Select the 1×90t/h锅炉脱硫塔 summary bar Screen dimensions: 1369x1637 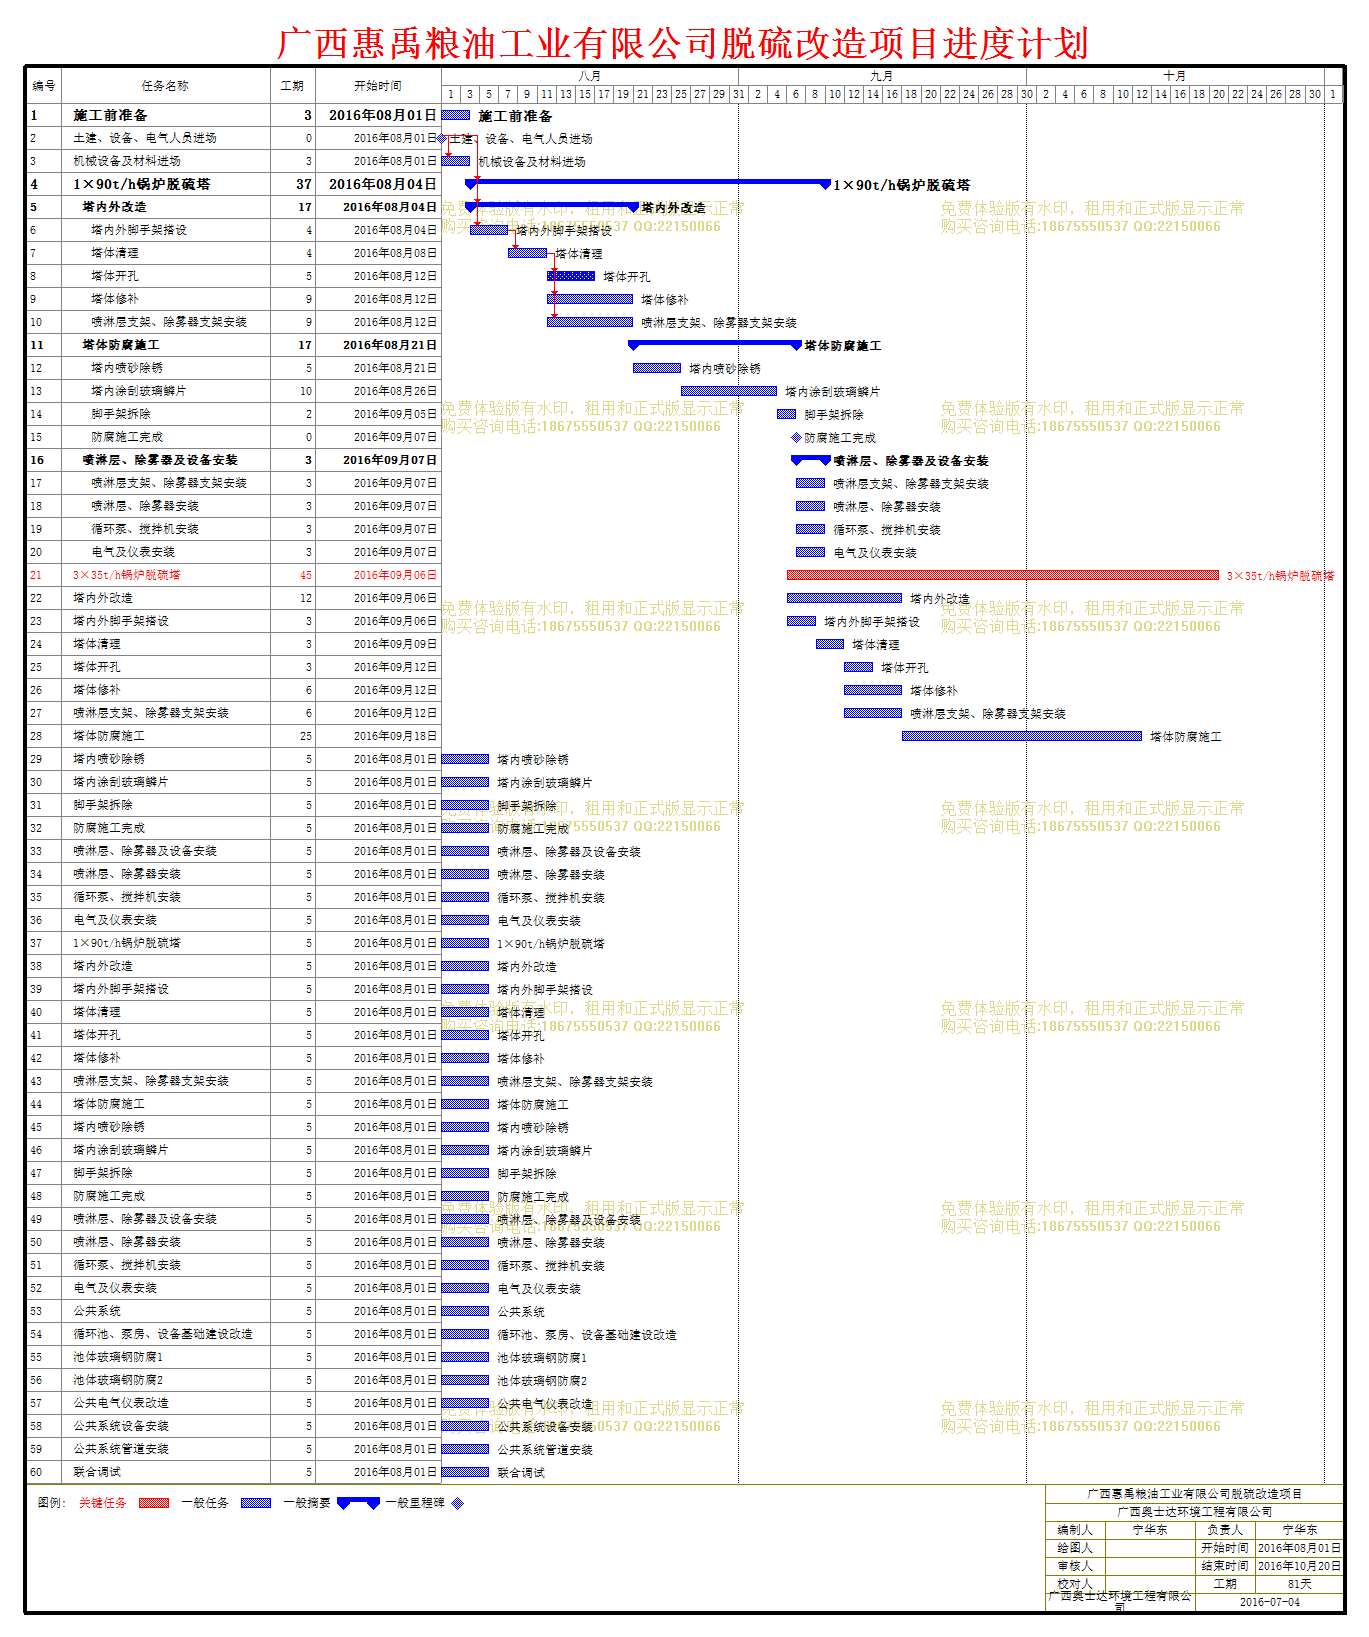point(648,183)
